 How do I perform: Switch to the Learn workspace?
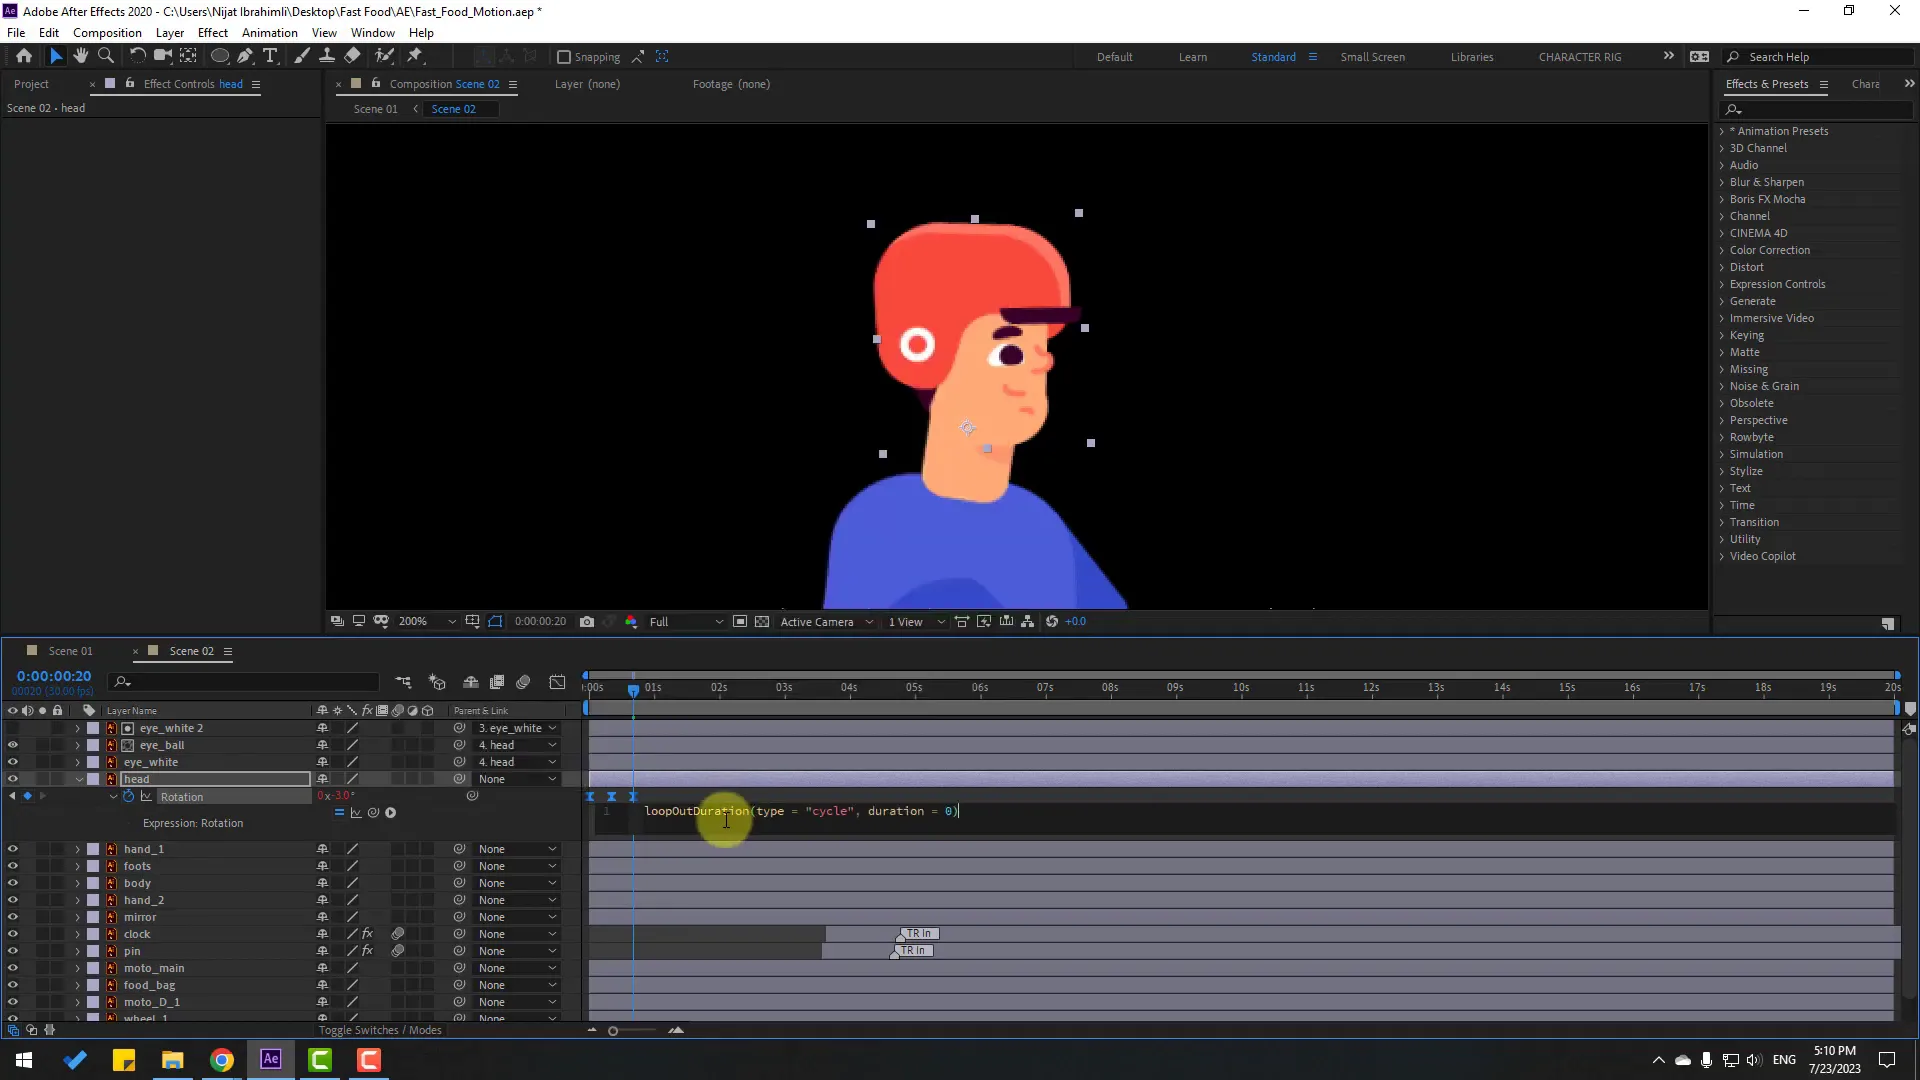1193,57
